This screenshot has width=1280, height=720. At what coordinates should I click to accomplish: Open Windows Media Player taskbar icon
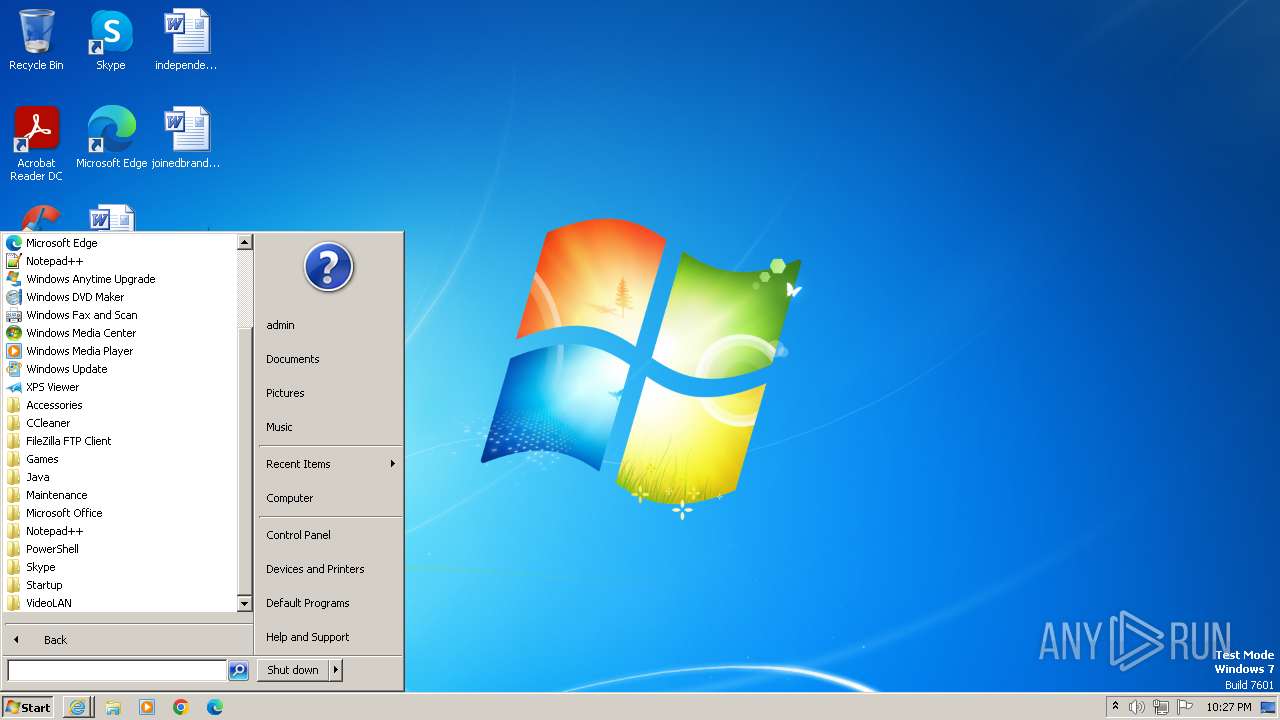[147, 707]
